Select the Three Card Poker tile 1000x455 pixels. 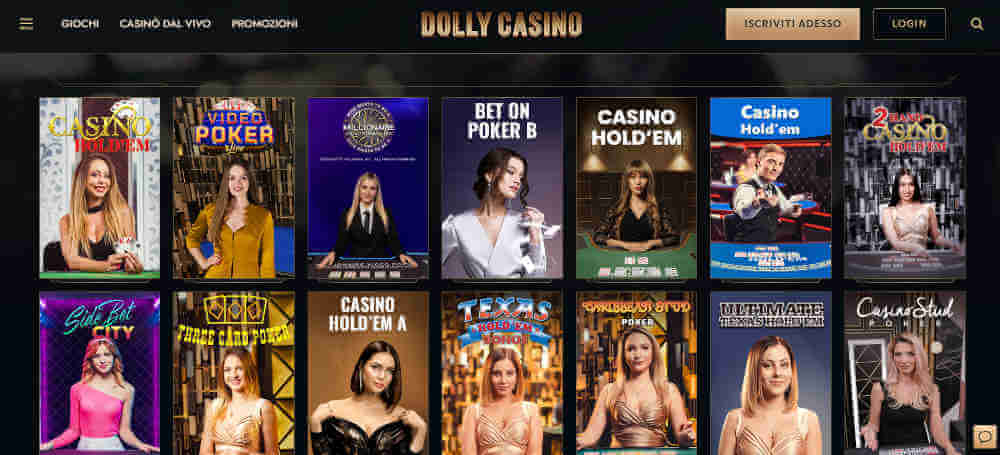(x=234, y=373)
